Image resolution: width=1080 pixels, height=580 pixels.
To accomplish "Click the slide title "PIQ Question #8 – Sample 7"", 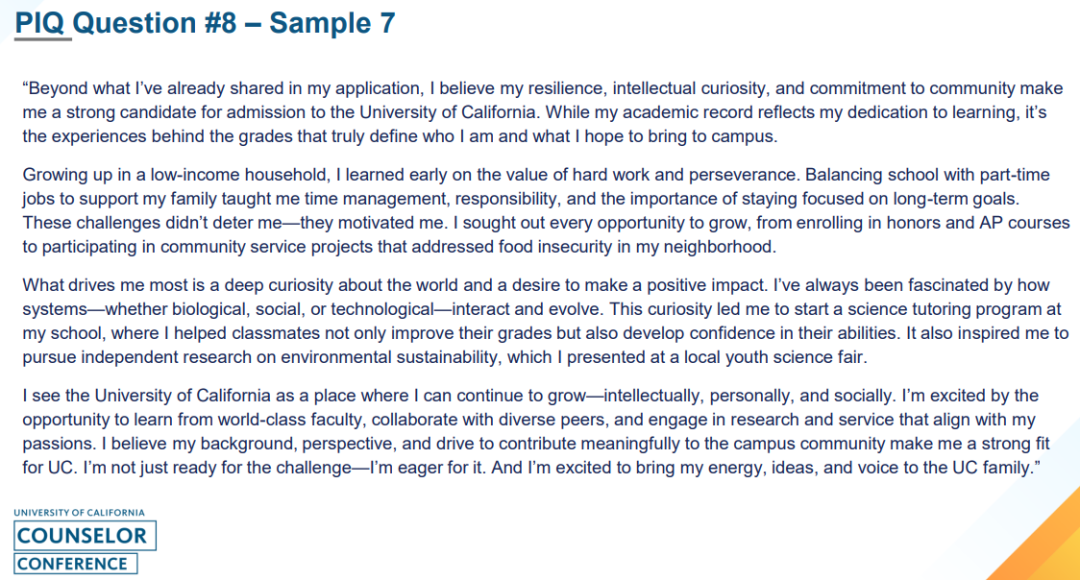I will (x=205, y=22).
